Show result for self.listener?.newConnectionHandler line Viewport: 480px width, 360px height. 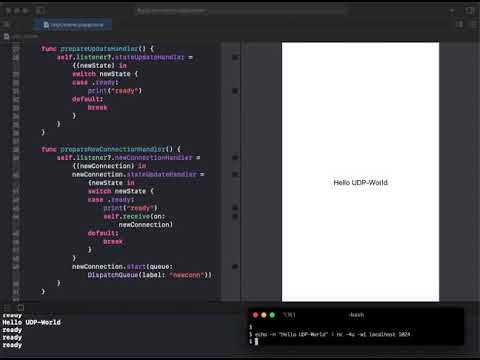click(235, 157)
